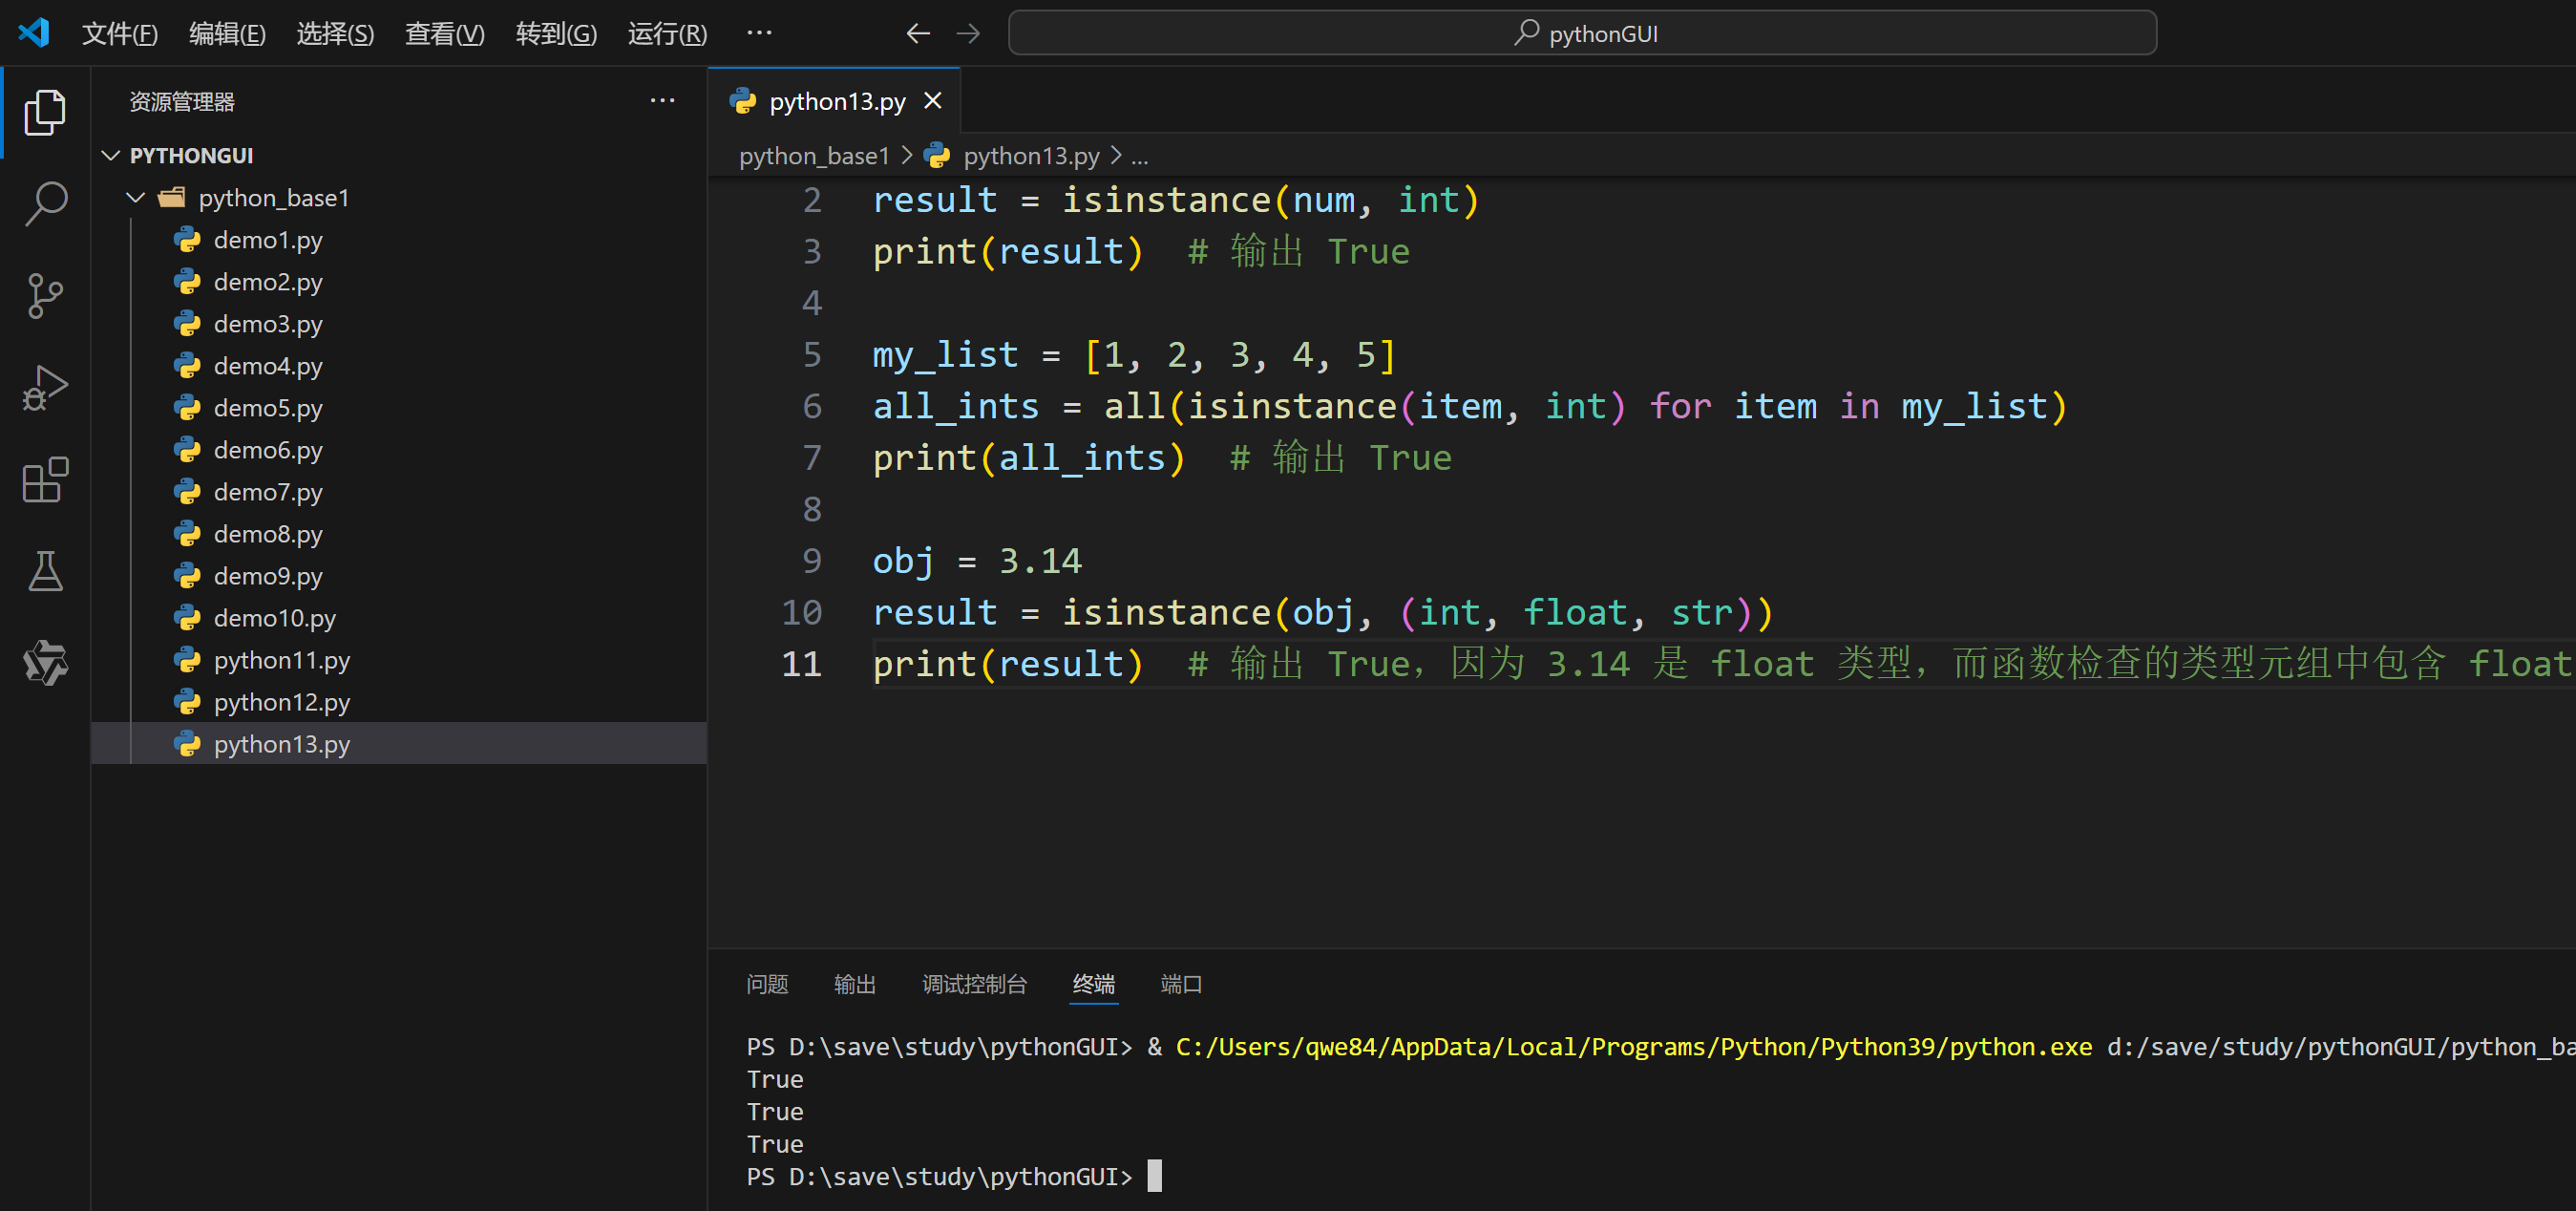Open the Explorer view in activity bar
The image size is (2576, 1211).
45,111
